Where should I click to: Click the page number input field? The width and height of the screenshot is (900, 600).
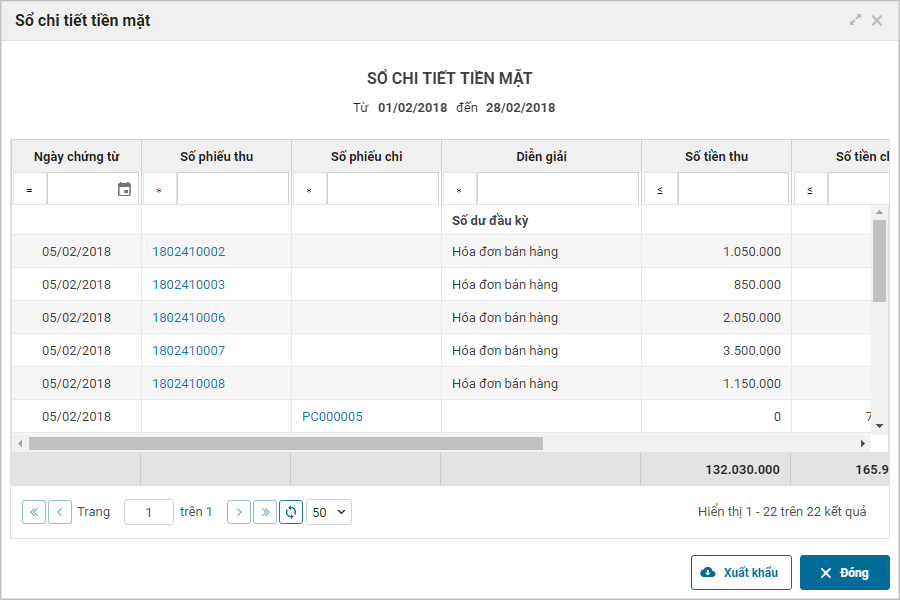click(x=149, y=512)
